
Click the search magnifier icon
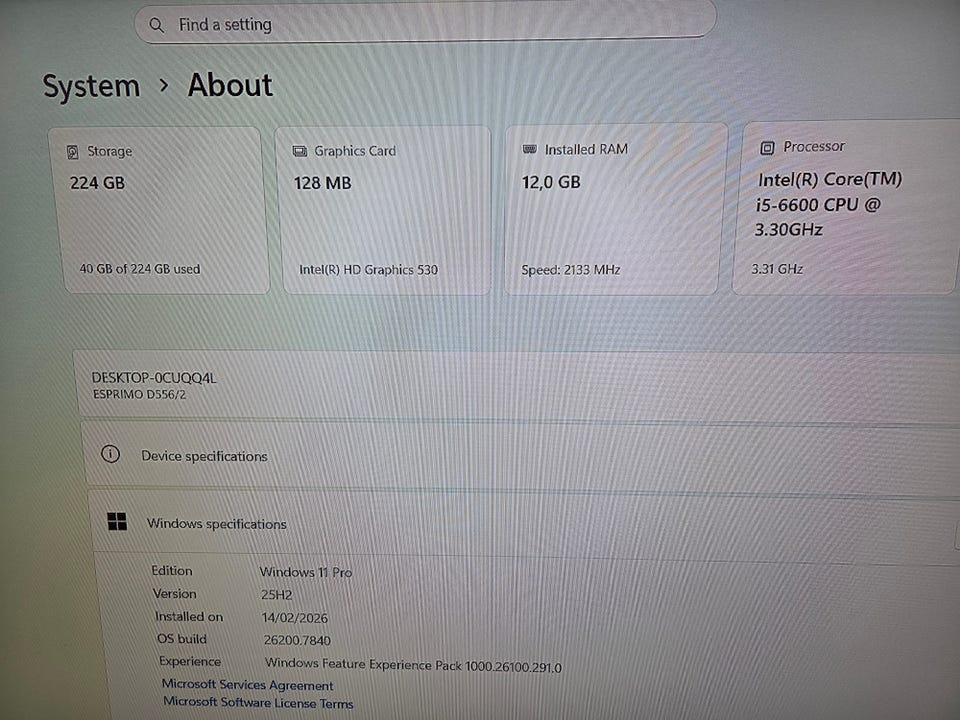[x=157, y=25]
